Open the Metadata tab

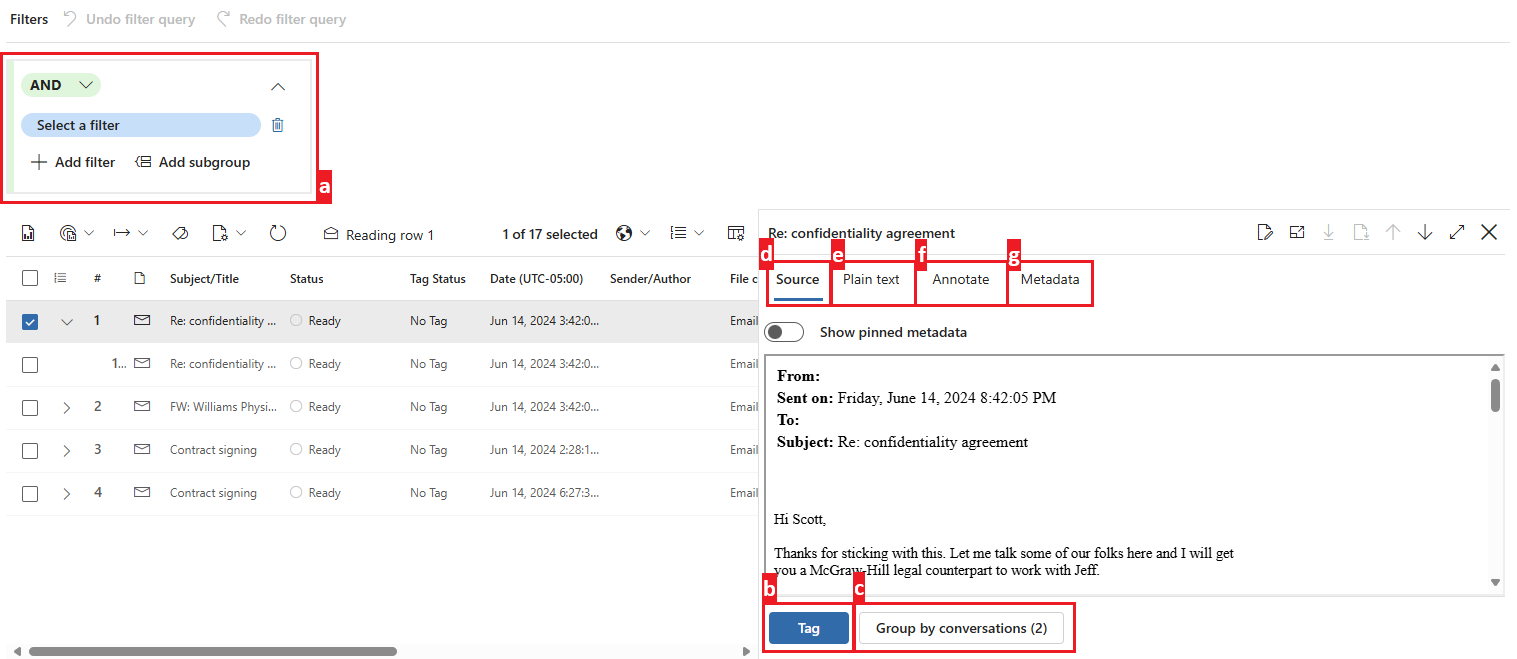[x=1048, y=280]
